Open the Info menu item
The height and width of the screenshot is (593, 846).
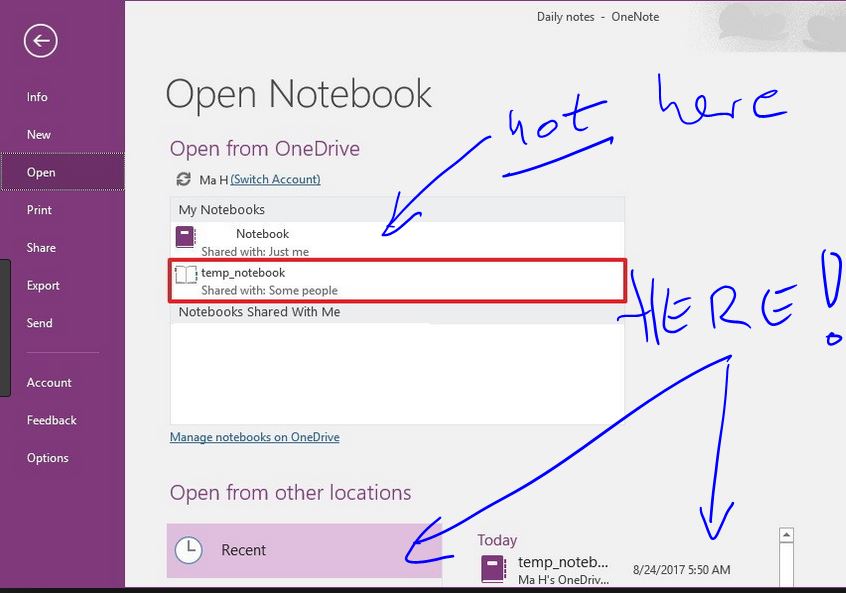click(x=37, y=97)
